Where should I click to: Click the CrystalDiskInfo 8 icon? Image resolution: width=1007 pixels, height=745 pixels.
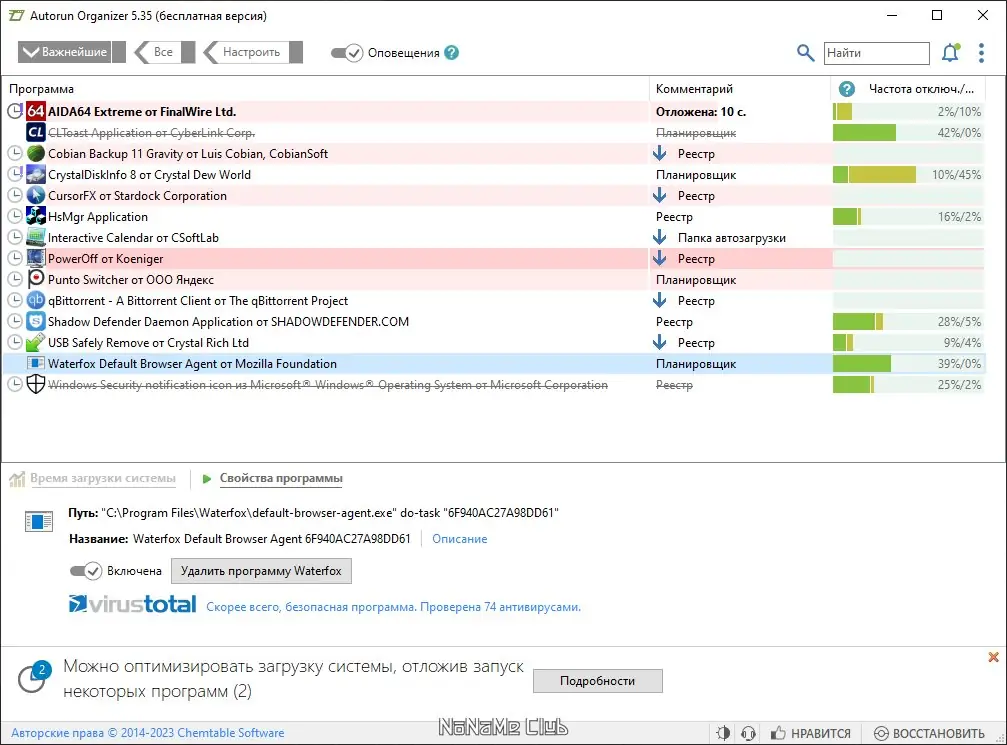tap(35, 175)
